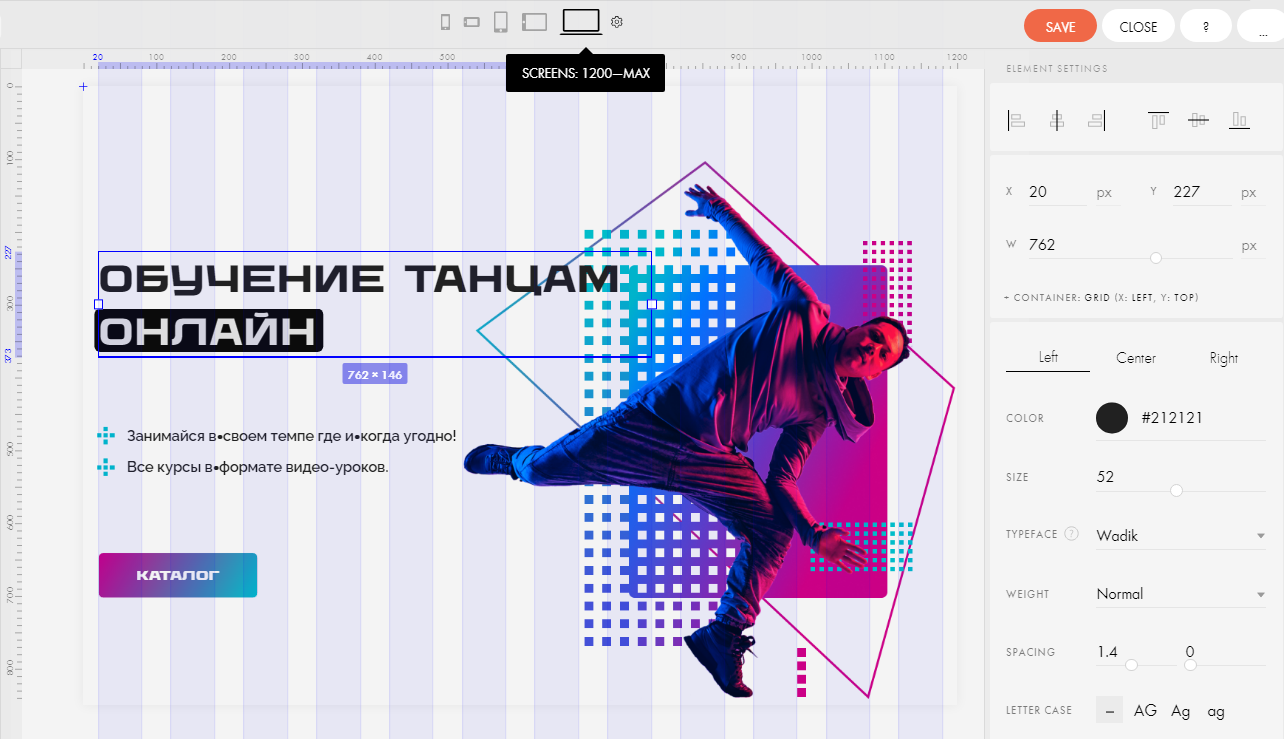Switch to the landscape phone screen preview
Image resolution: width=1284 pixels, height=739 pixels.
472,22
